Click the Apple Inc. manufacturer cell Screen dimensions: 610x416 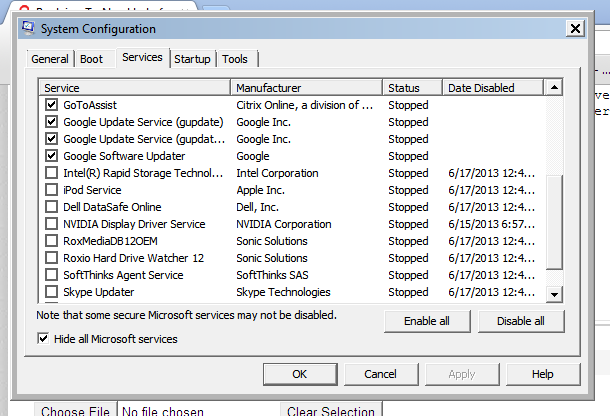click(260, 190)
